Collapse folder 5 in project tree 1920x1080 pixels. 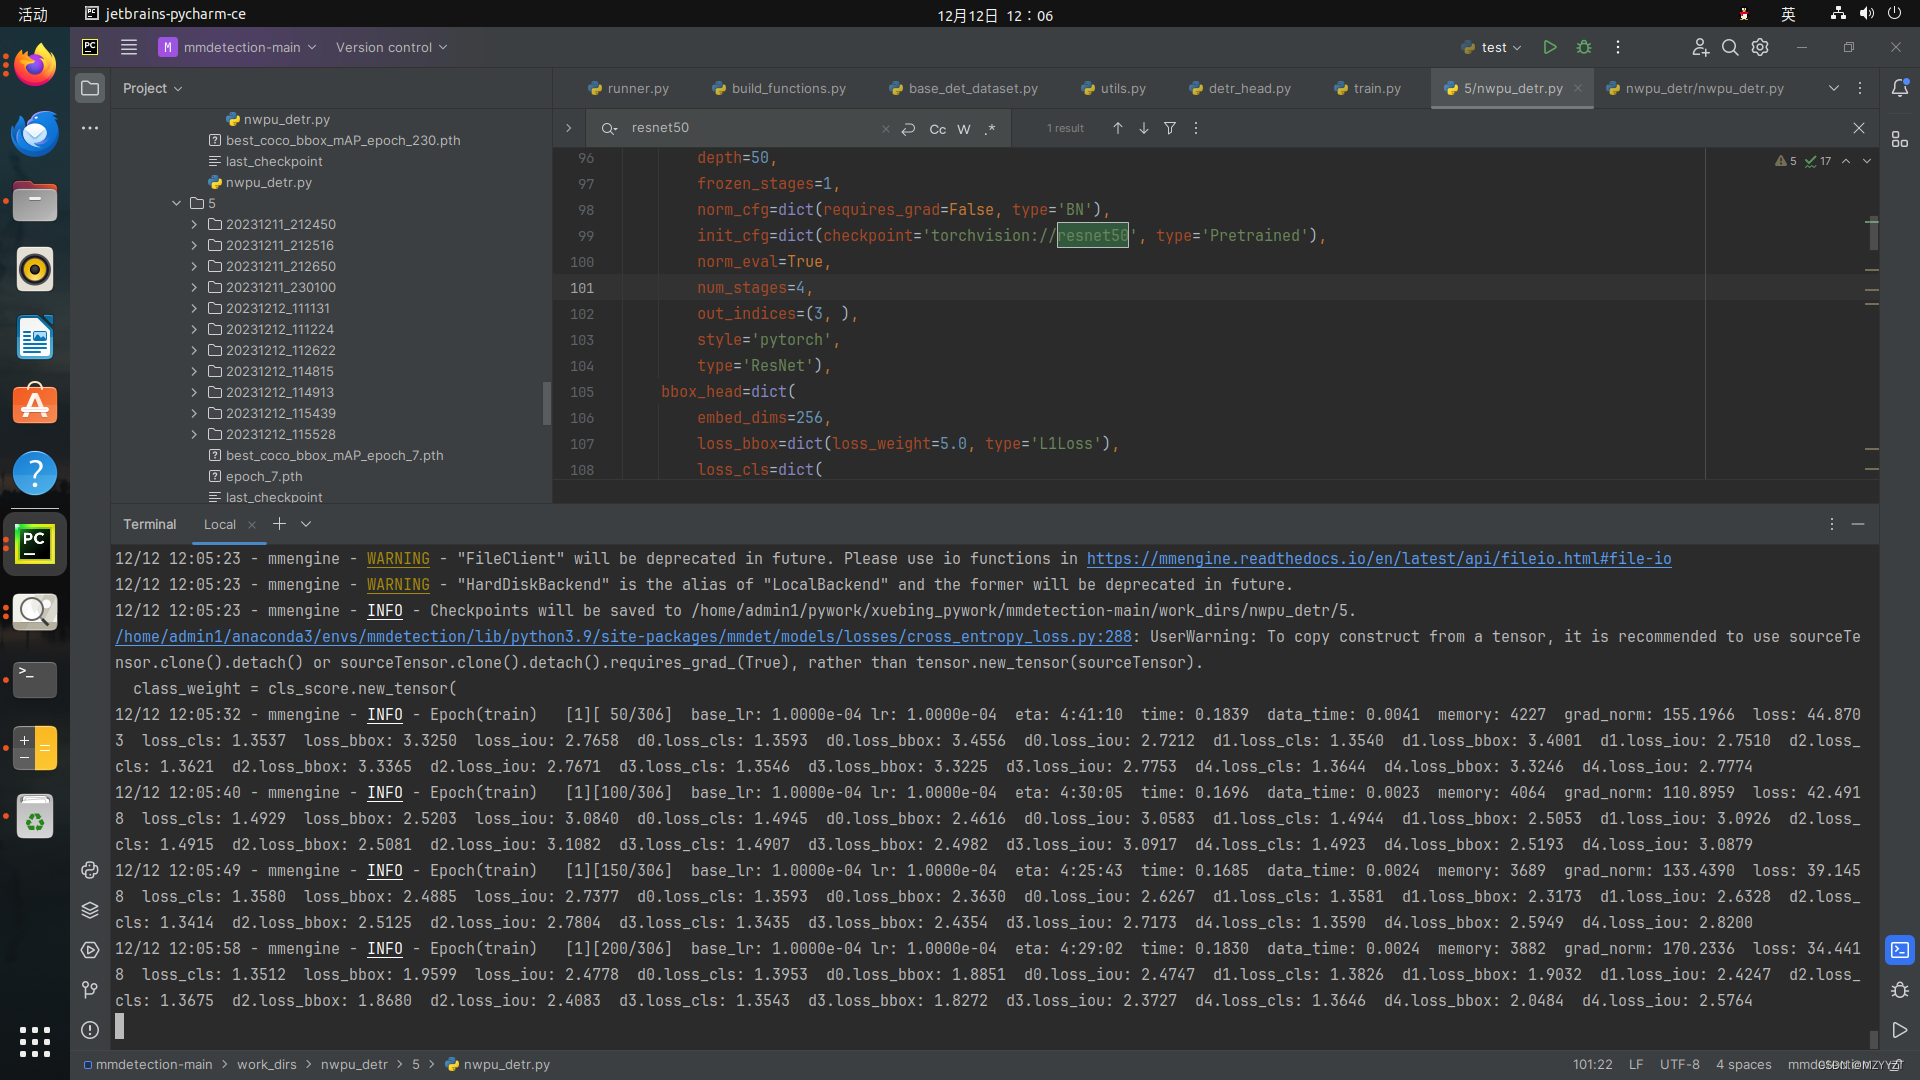click(177, 203)
